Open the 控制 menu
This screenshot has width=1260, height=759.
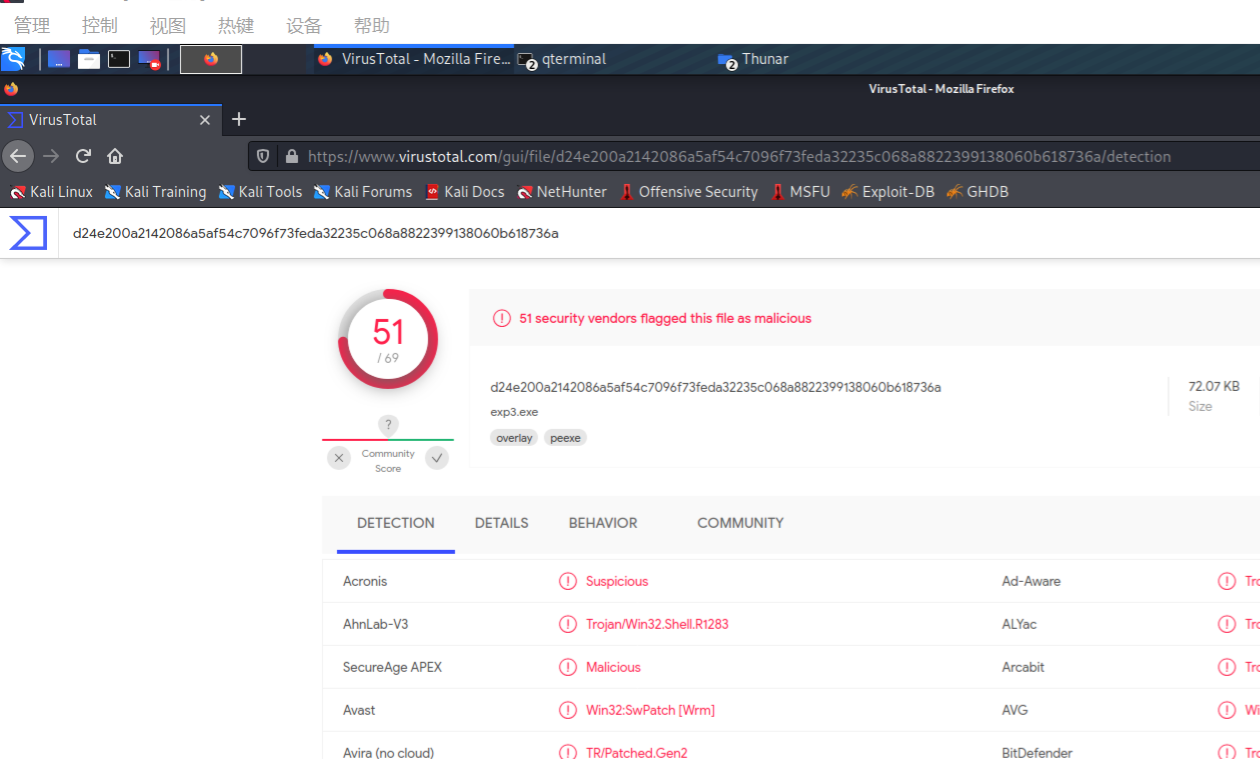100,26
